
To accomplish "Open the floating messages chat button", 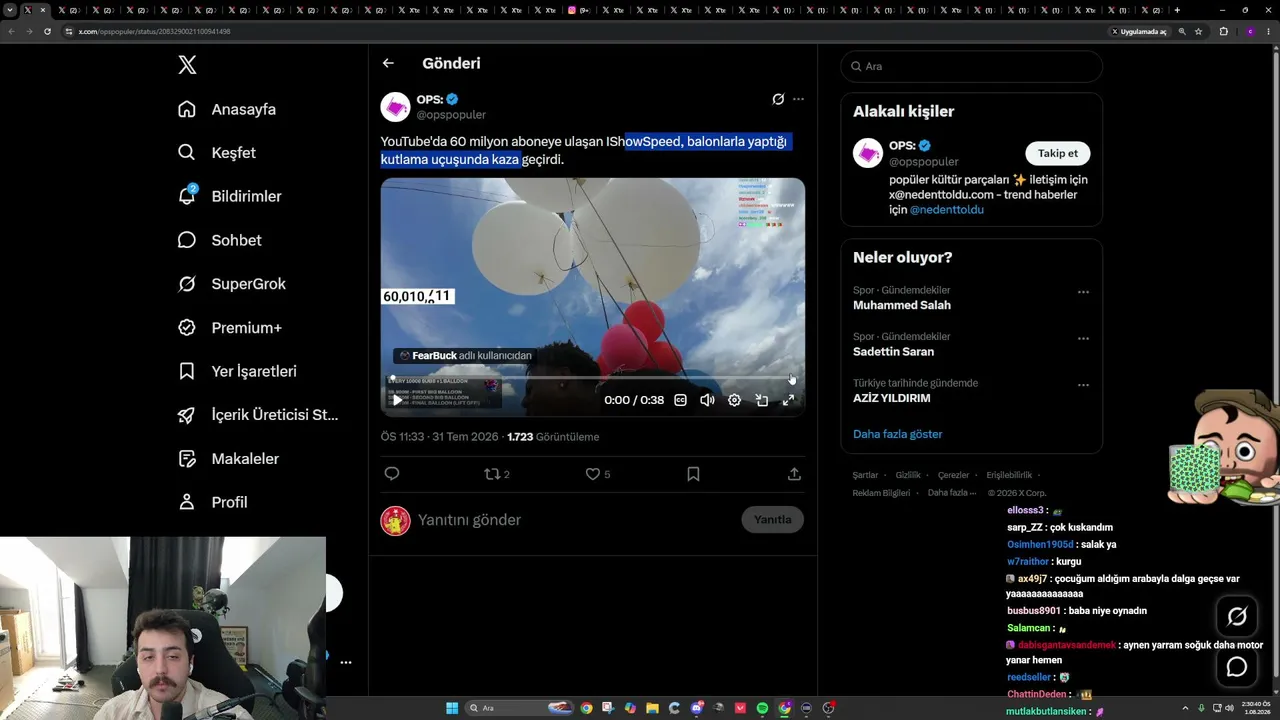I will [1237, 667].
